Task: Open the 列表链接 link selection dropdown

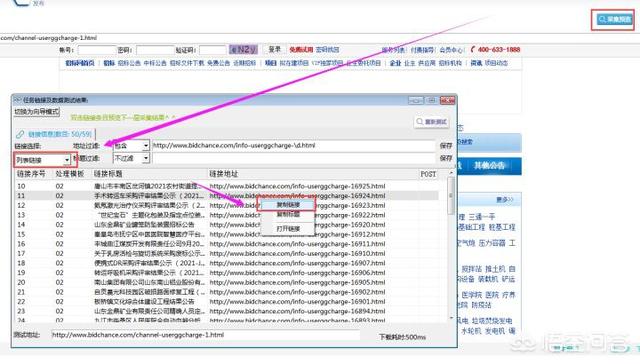Action: pos(43,160)
